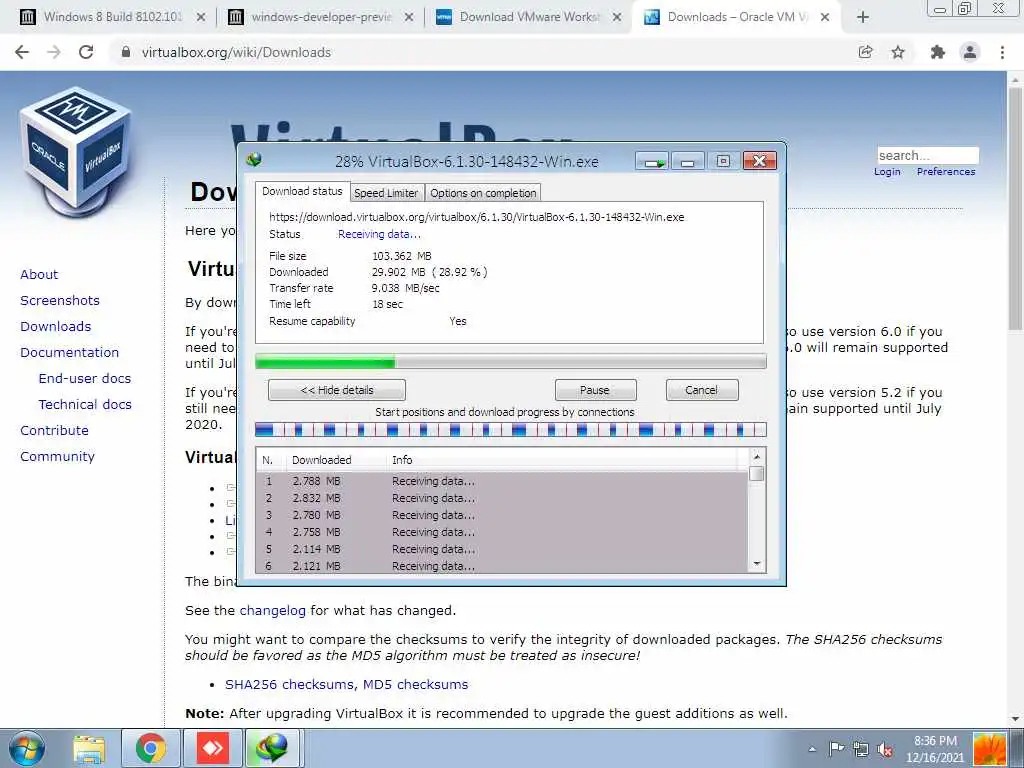Open the Documentation sidebar link
1024x768 pixels.
(69, 353)
